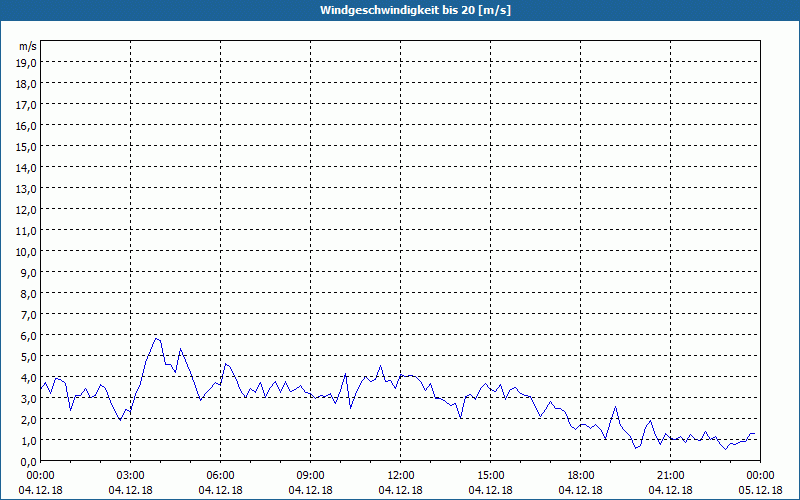Select the 18:00 time label

coord(581,476)
